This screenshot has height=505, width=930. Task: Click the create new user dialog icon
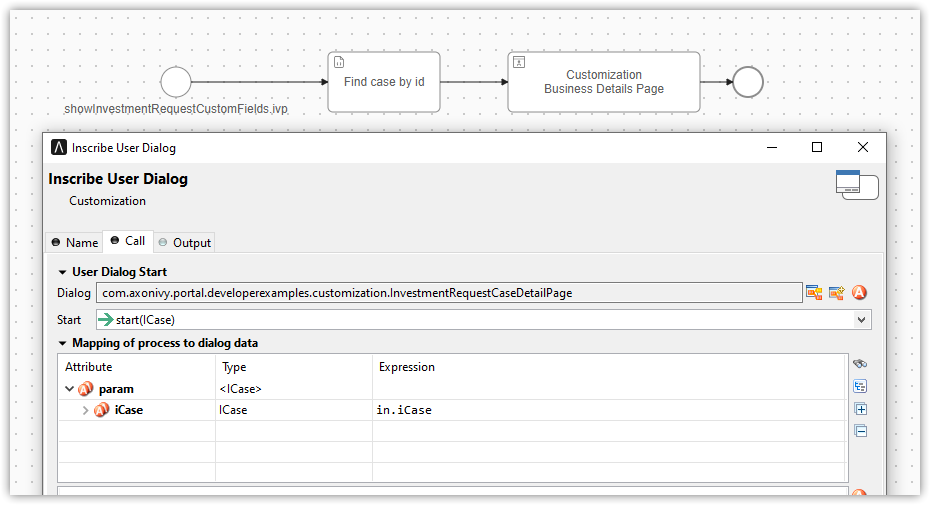[x=837, y=293]
